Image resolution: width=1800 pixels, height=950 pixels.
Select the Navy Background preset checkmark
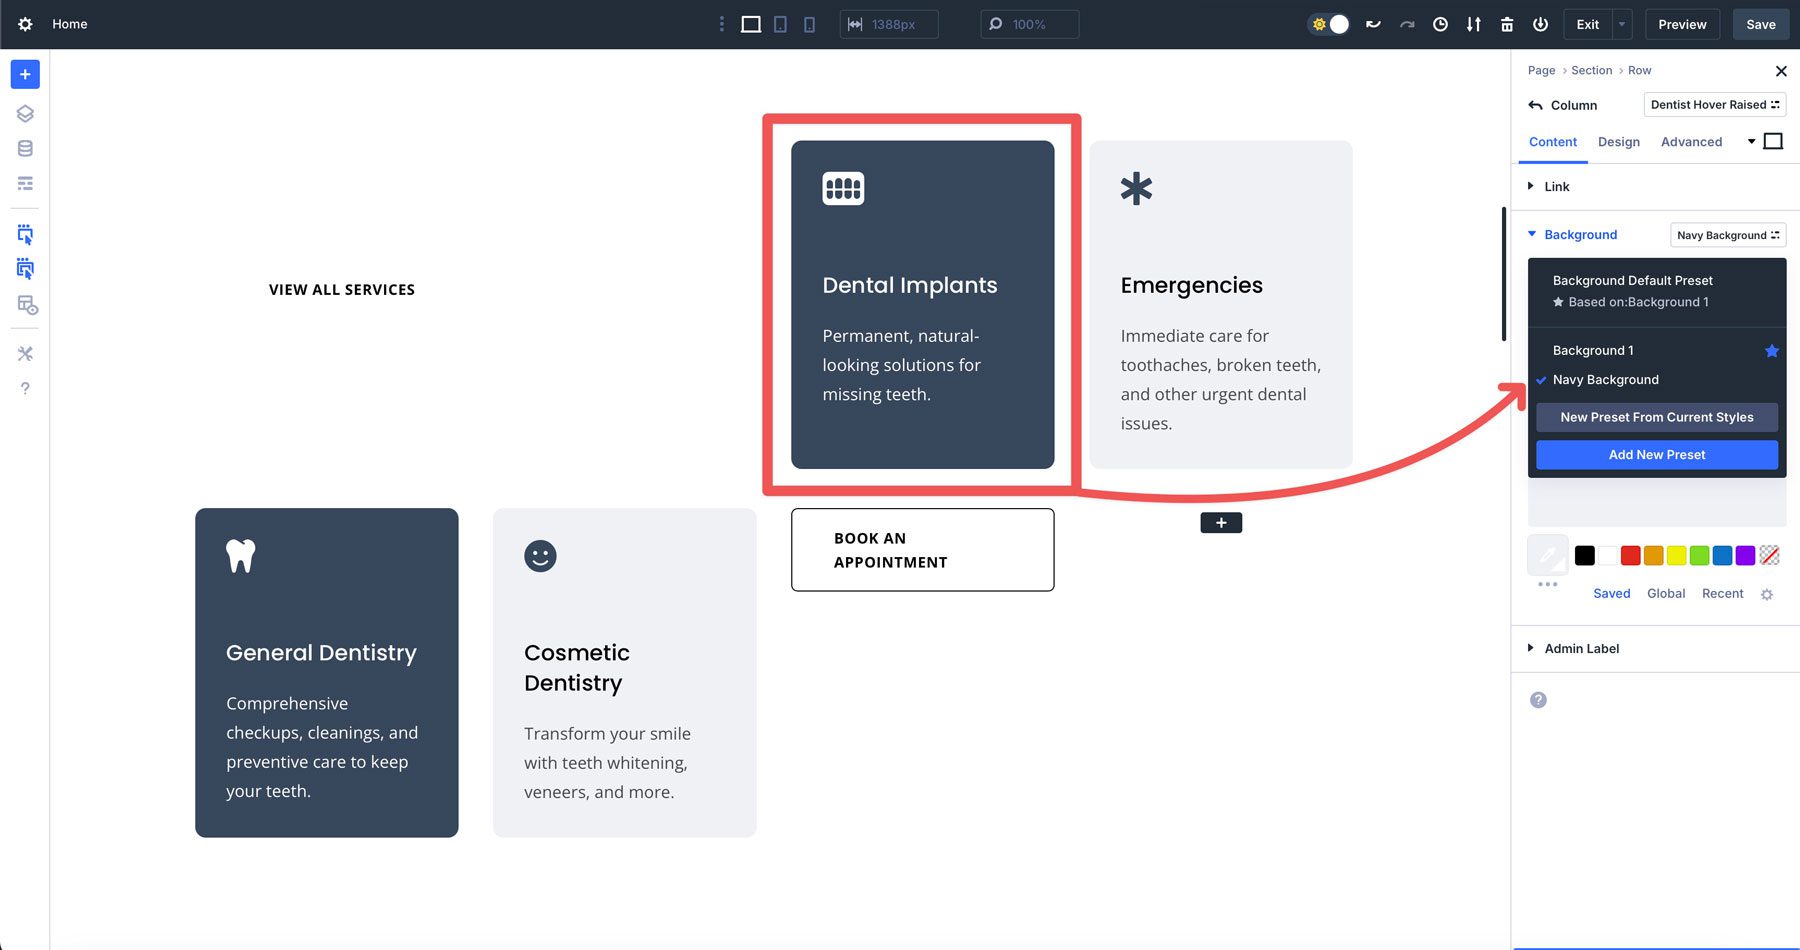1543,380
